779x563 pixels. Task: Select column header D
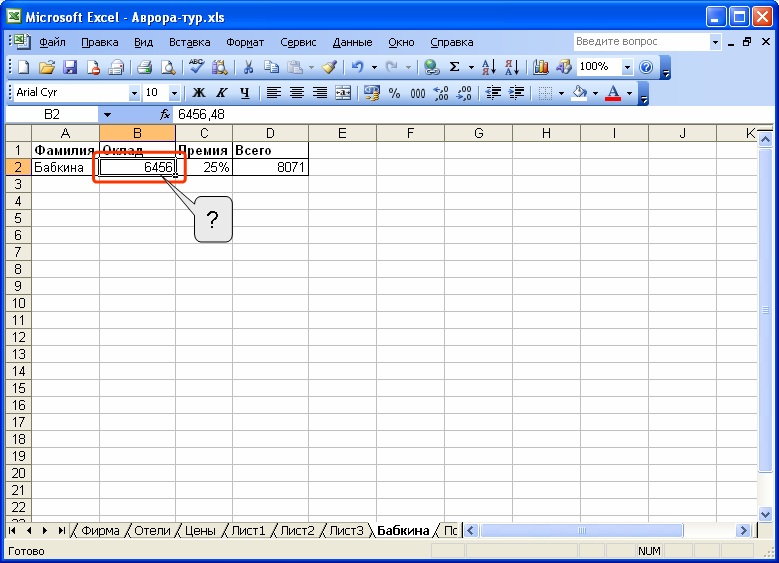270,133
